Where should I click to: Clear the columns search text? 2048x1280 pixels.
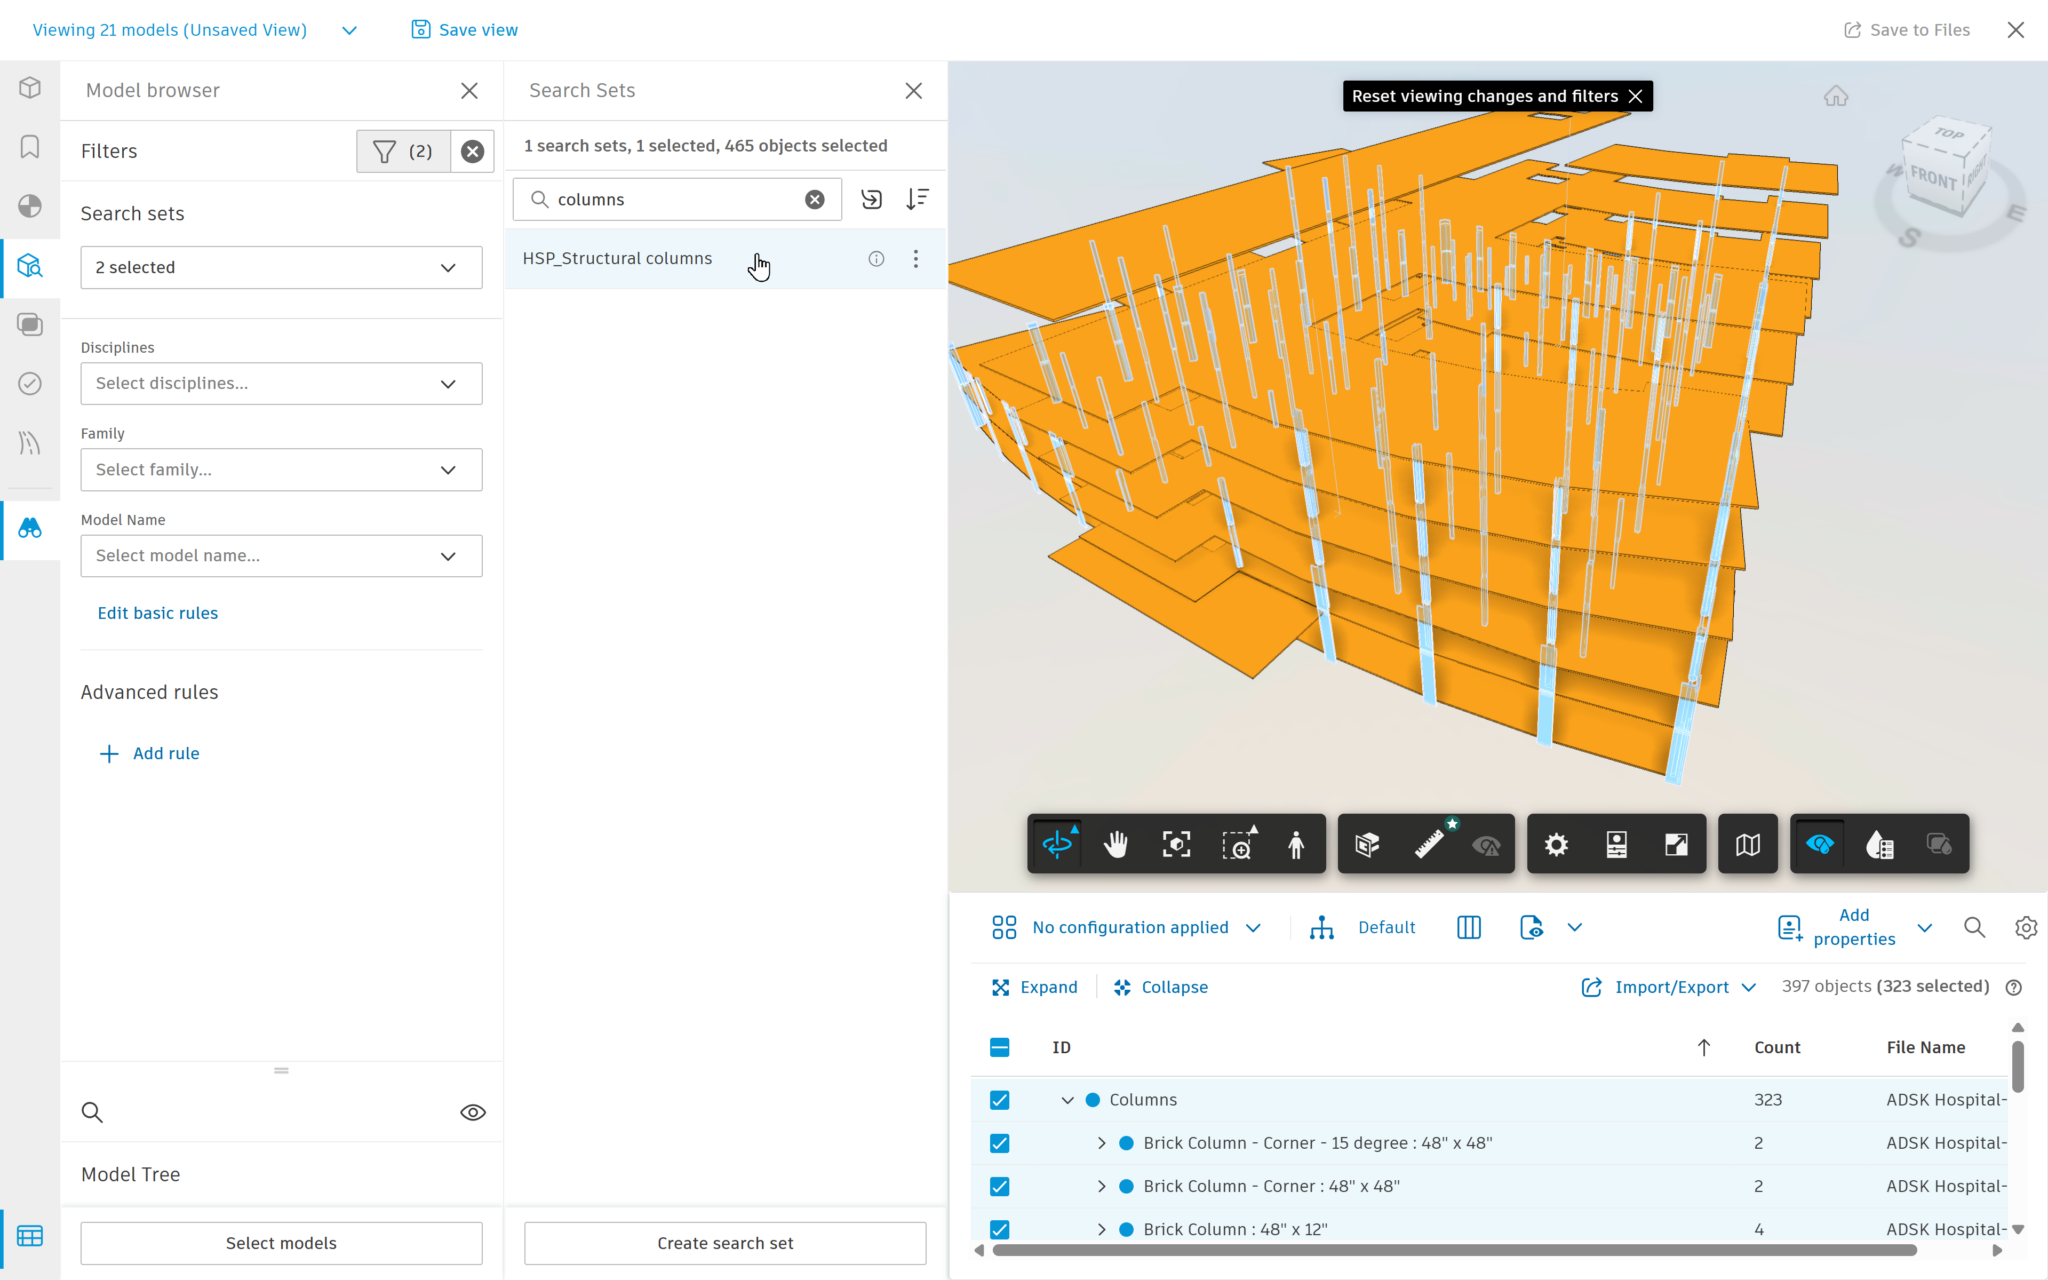pos(815,199)
